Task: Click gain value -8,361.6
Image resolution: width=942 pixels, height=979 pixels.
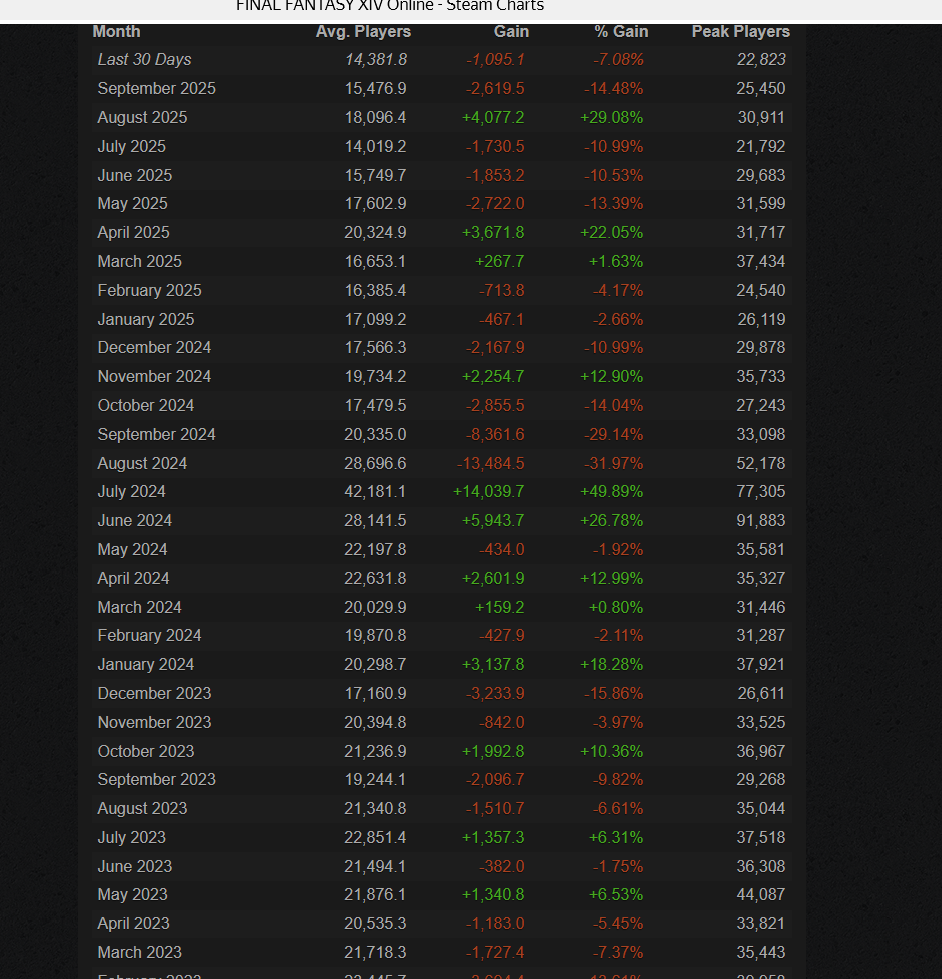Action: pos(495,435)
